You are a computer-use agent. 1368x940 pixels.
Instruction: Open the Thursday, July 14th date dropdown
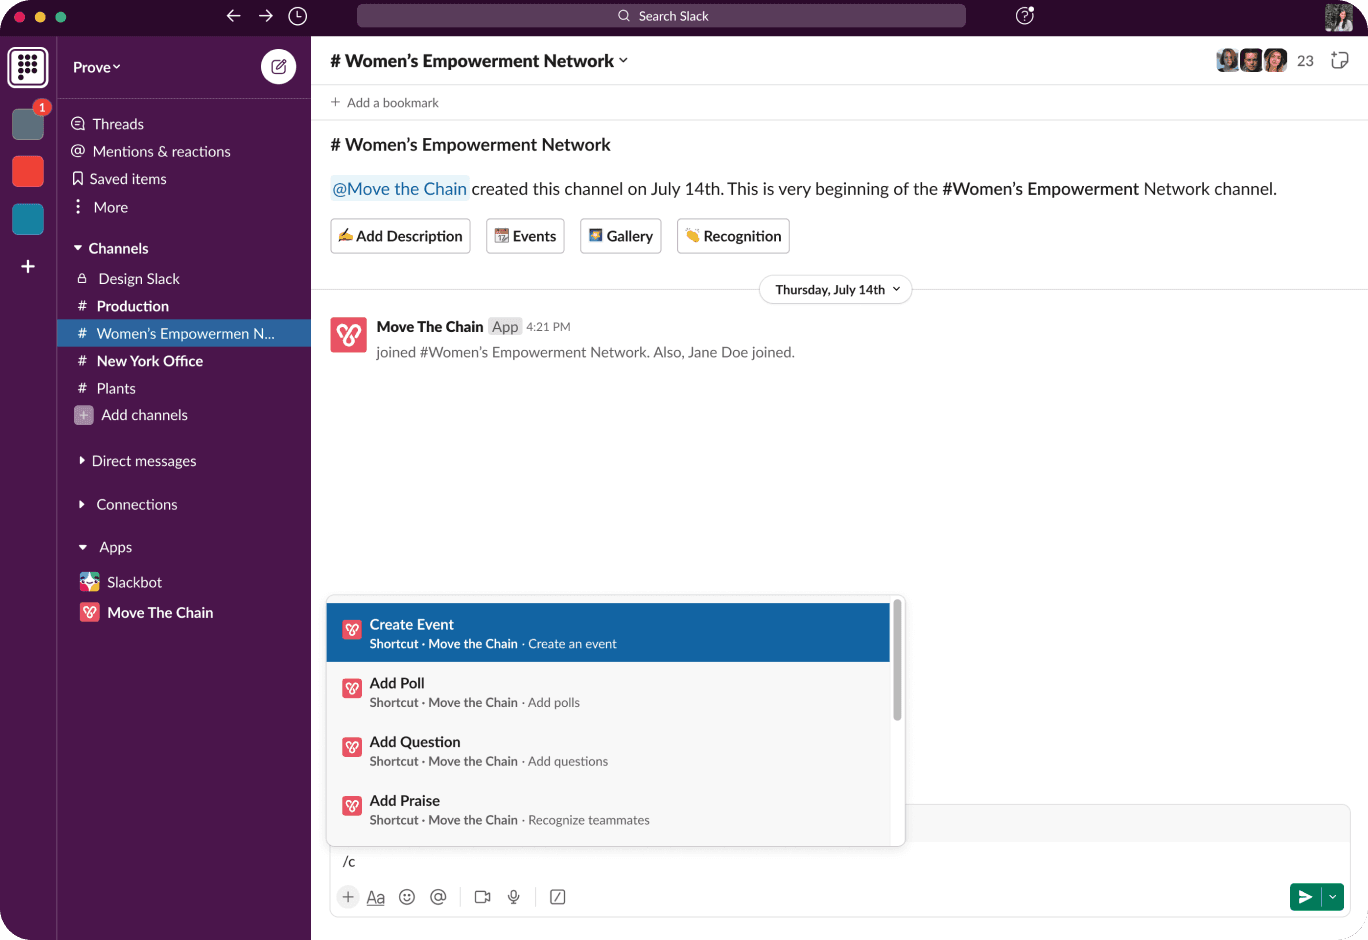pyautogui.click(x=836, y=290)
